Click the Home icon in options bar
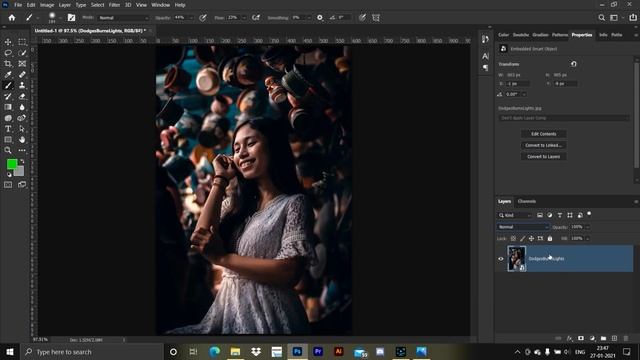The width and height of the screenshot is (640, 360). (12, 18)
